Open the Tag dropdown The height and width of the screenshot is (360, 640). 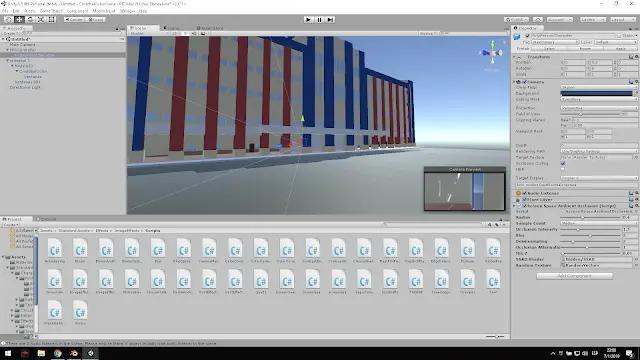[555, 42]
